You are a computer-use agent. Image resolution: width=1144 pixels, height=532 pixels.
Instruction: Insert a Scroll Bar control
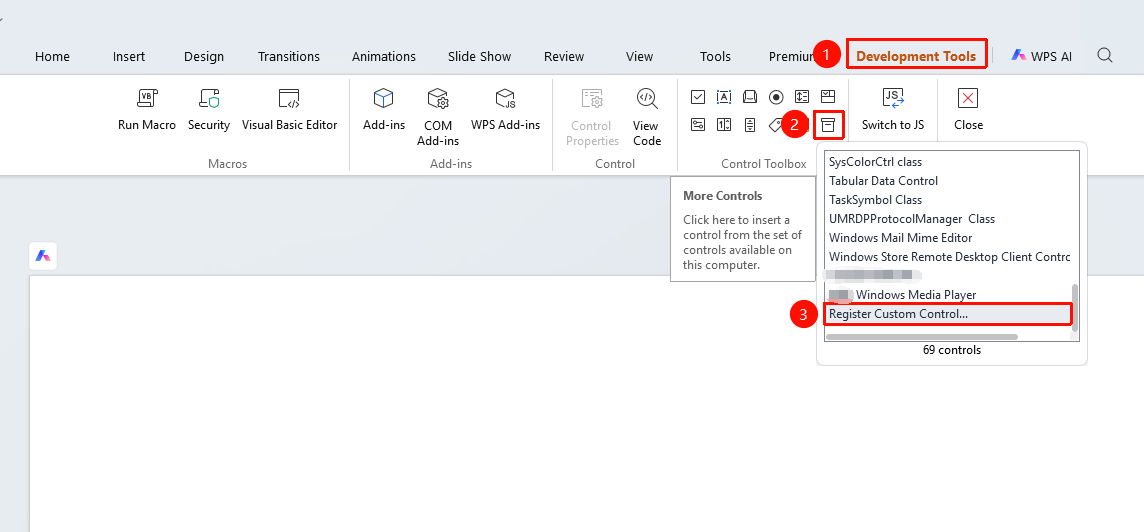[750, 125]
